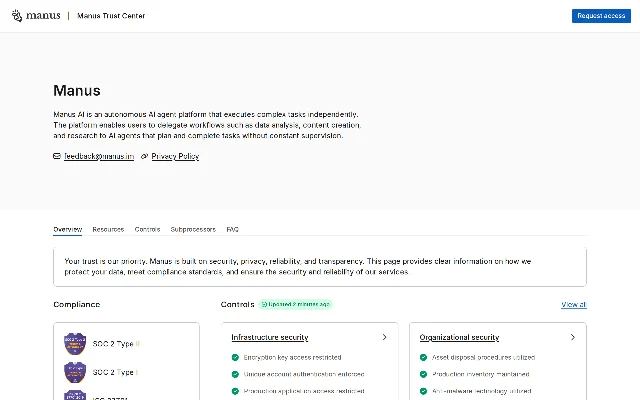Open the feedback@manus.im email link
The height and width of the screenshot is (400, 640).
(x=99, y=156)
